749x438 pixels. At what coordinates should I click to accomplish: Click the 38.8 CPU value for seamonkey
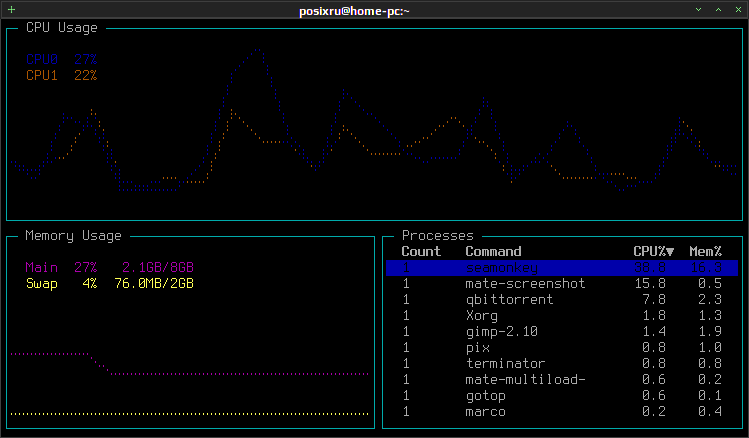650,267
